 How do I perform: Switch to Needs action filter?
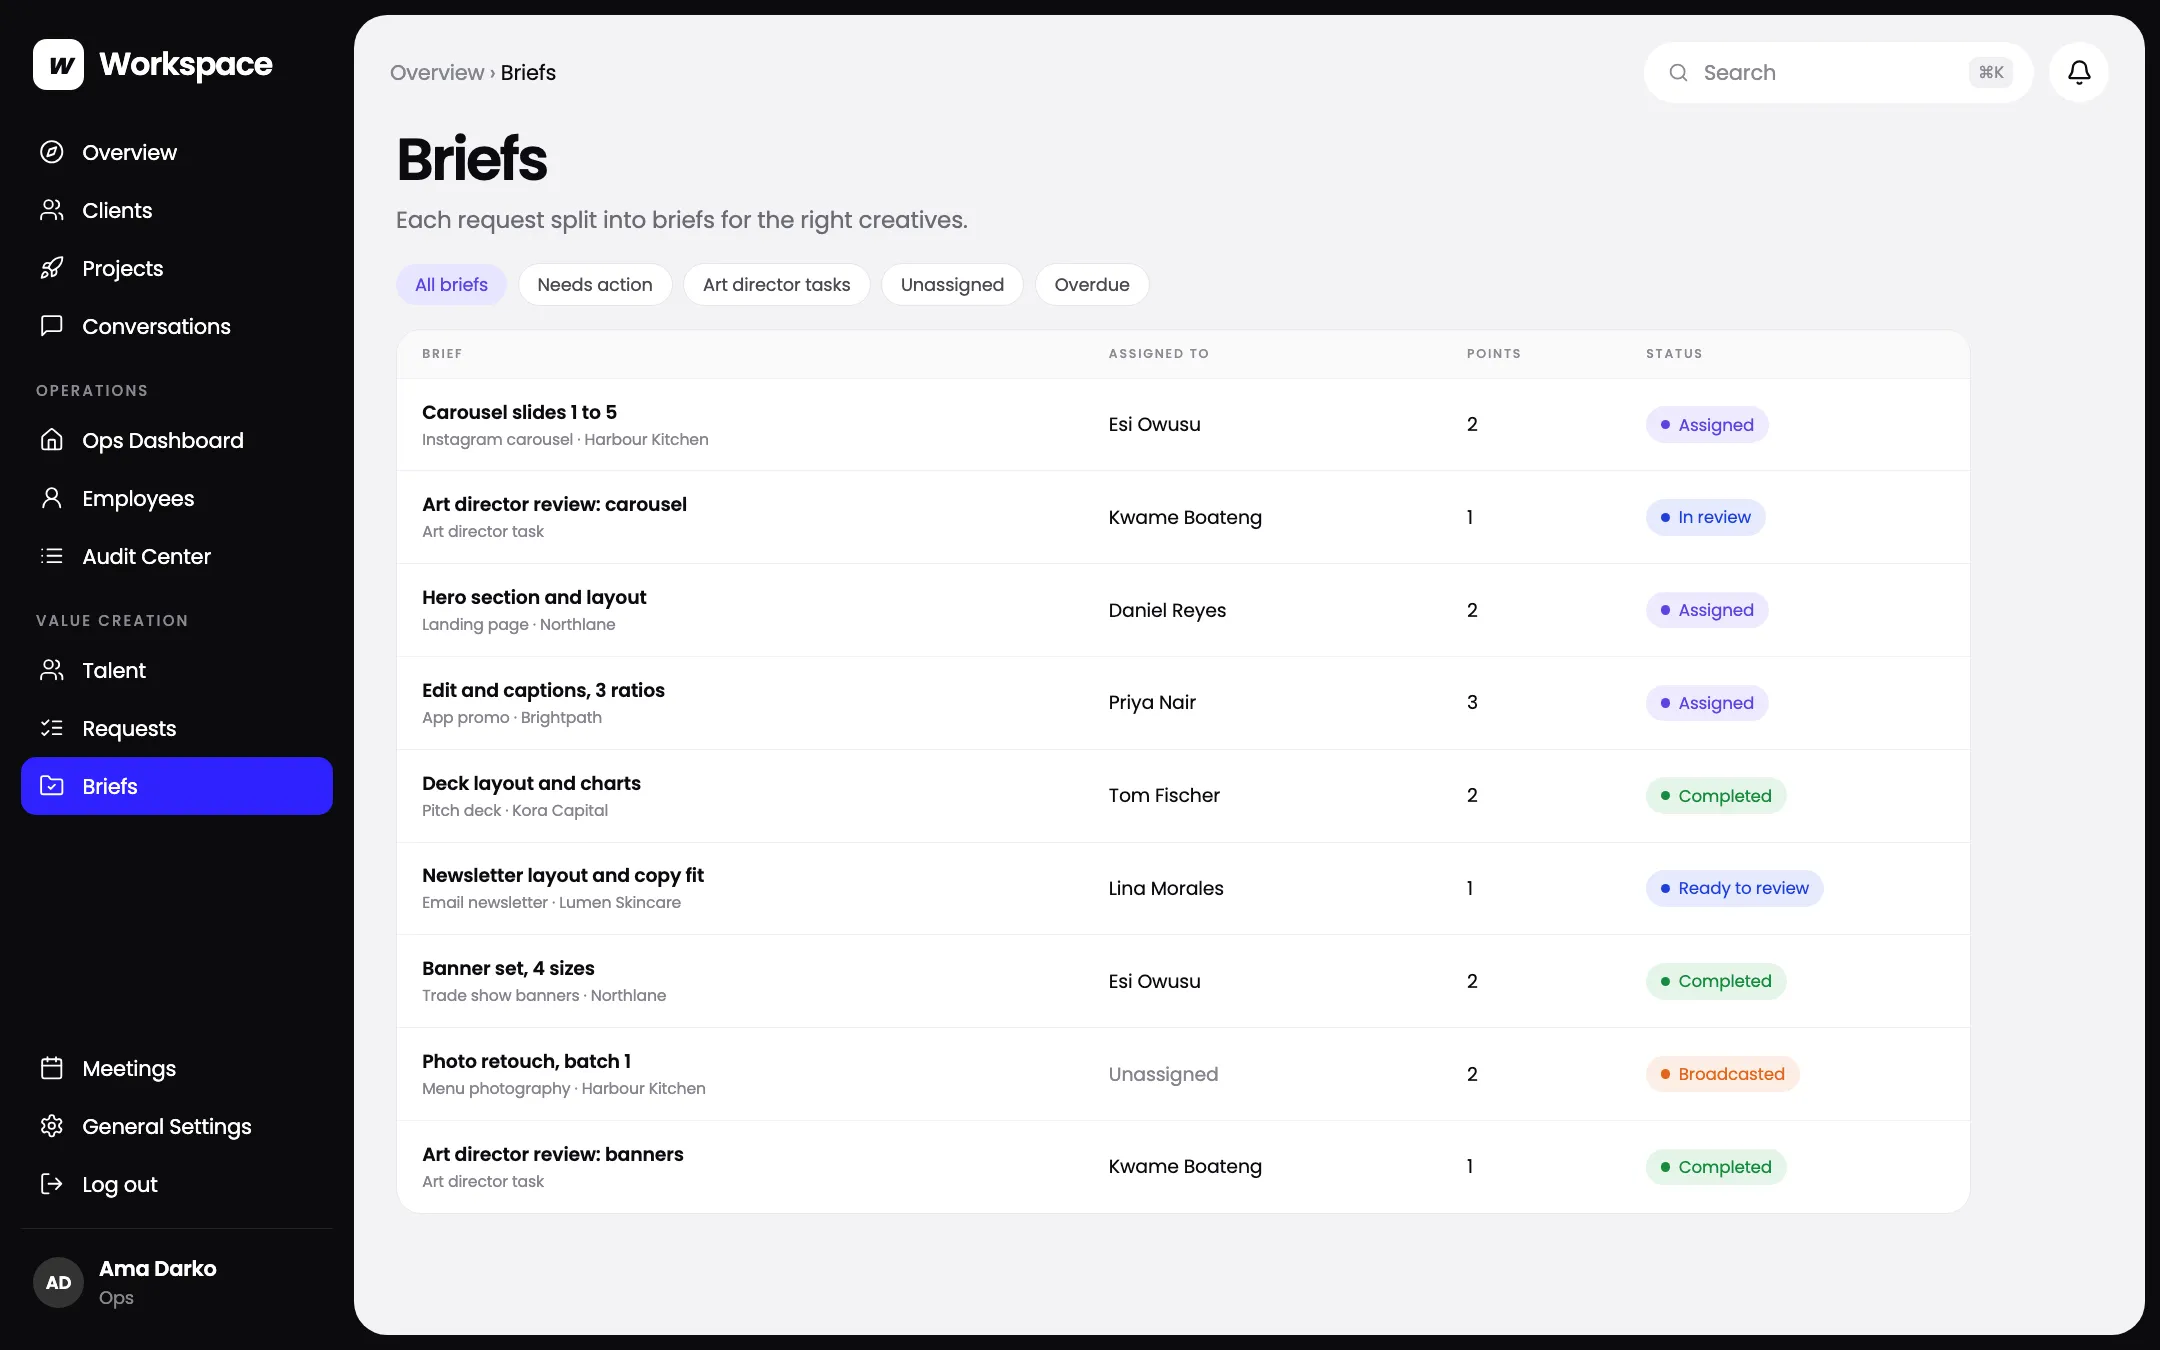(595, 285)
